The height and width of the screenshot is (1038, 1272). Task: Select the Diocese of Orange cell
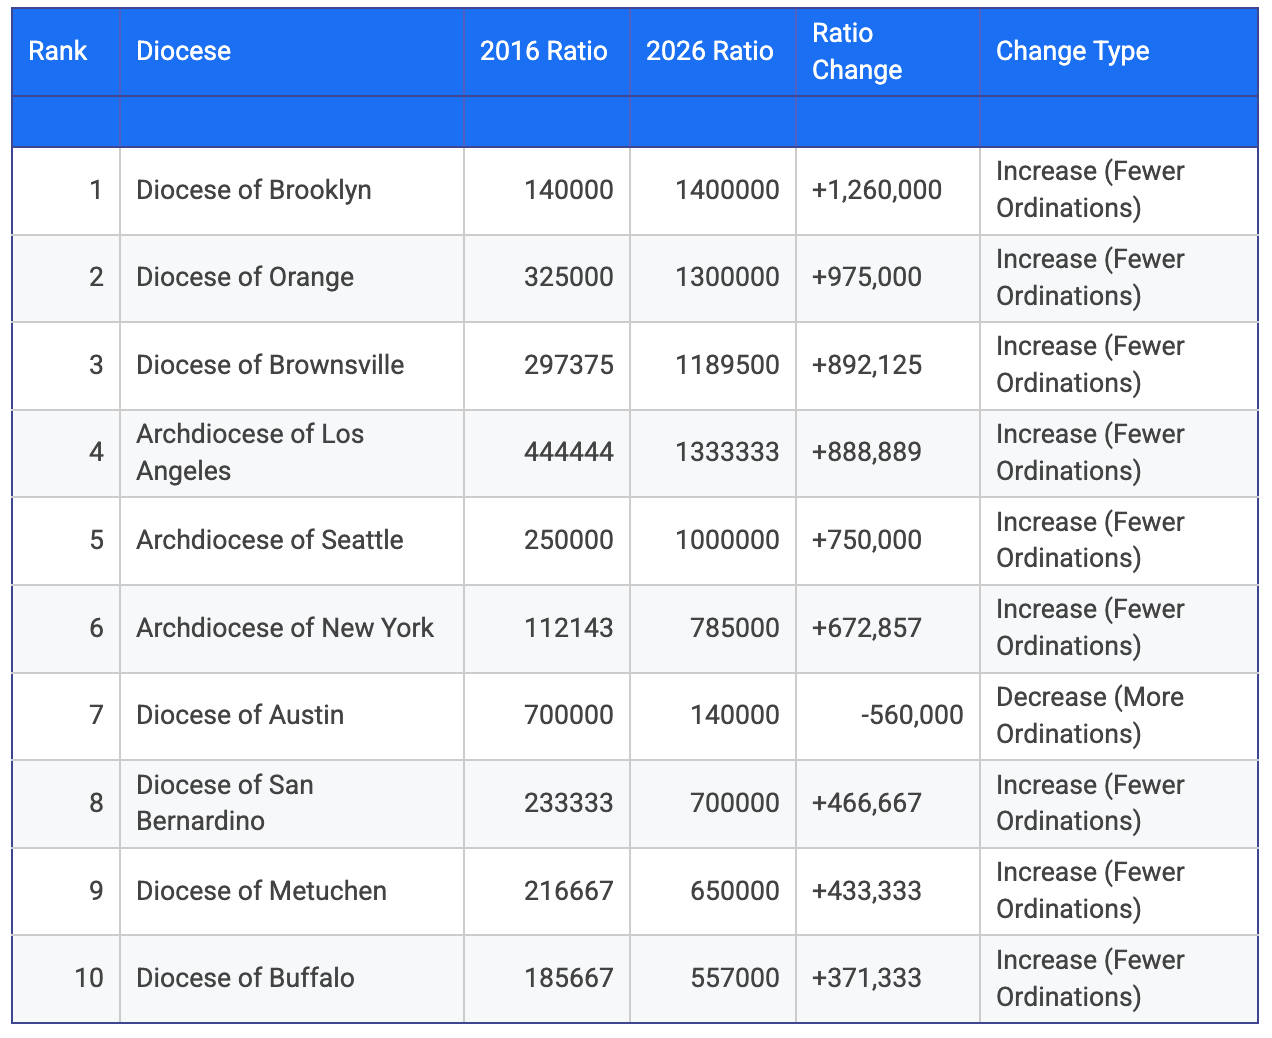pos(292,278)
